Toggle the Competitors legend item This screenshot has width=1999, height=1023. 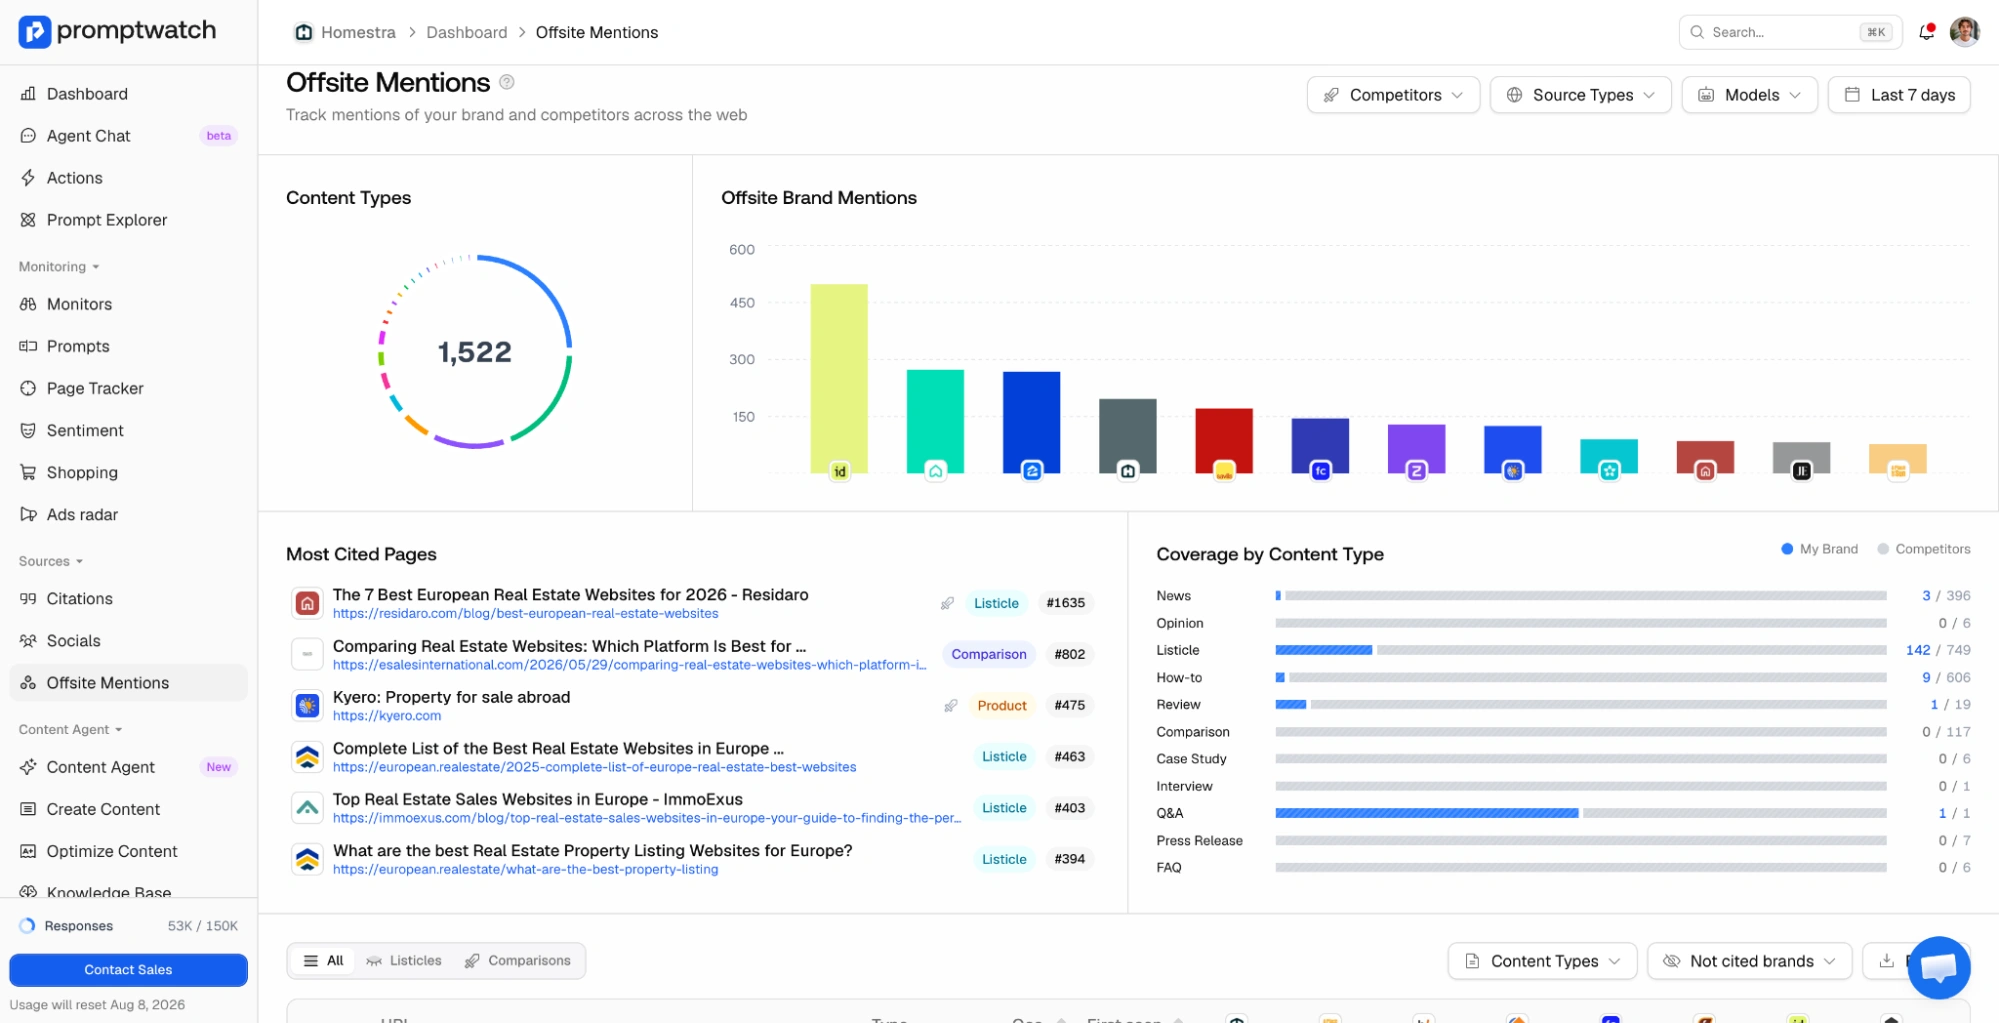1924,549
